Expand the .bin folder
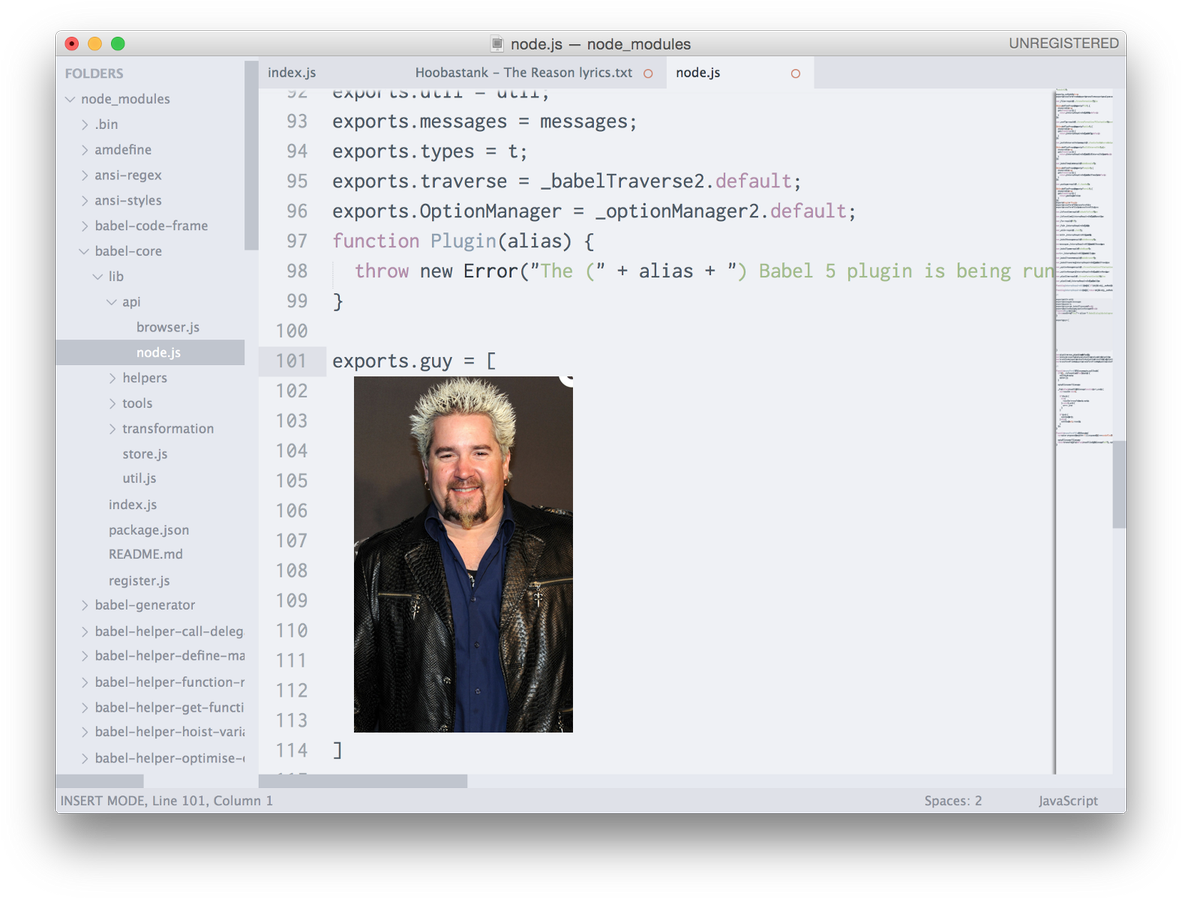This screenshot has height=898, width=1181. point(84,124)
